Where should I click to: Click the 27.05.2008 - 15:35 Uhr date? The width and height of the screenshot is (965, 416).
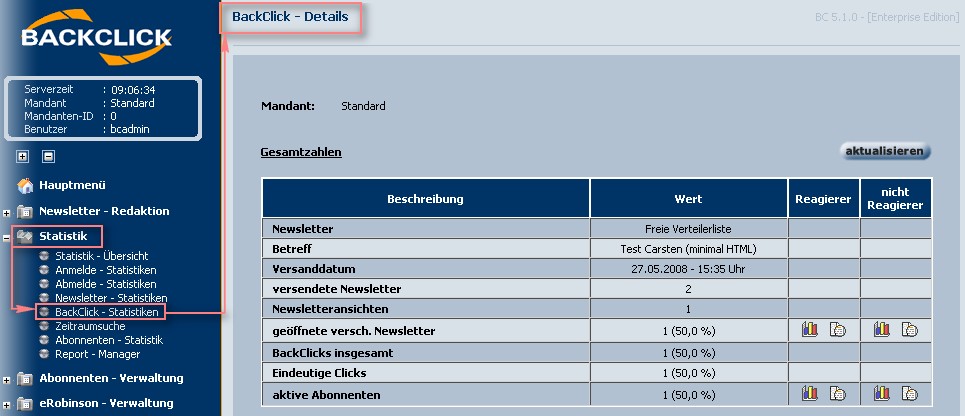point(689,269)
